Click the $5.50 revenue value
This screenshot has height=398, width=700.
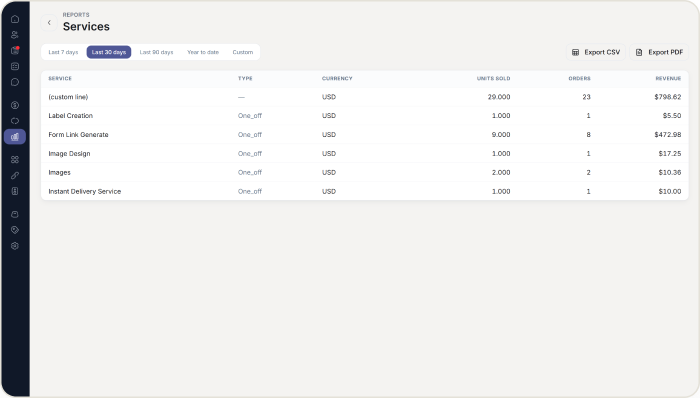click(x=672, y=116)
